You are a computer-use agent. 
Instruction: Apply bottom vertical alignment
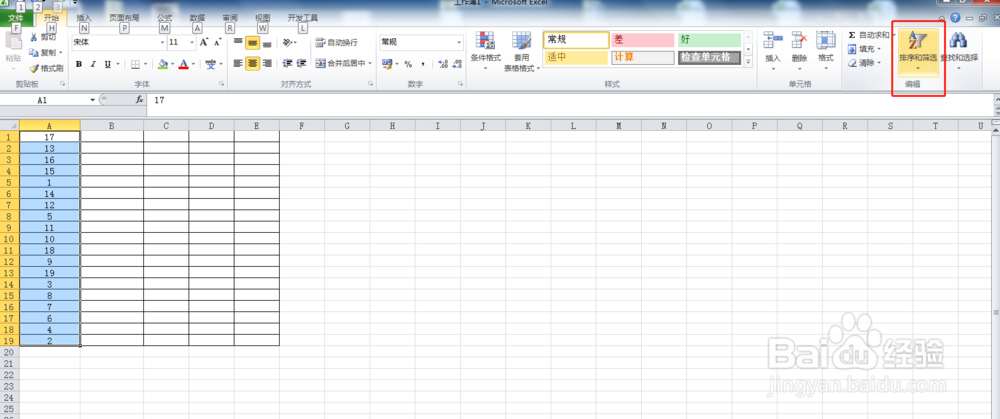(267, 43)
